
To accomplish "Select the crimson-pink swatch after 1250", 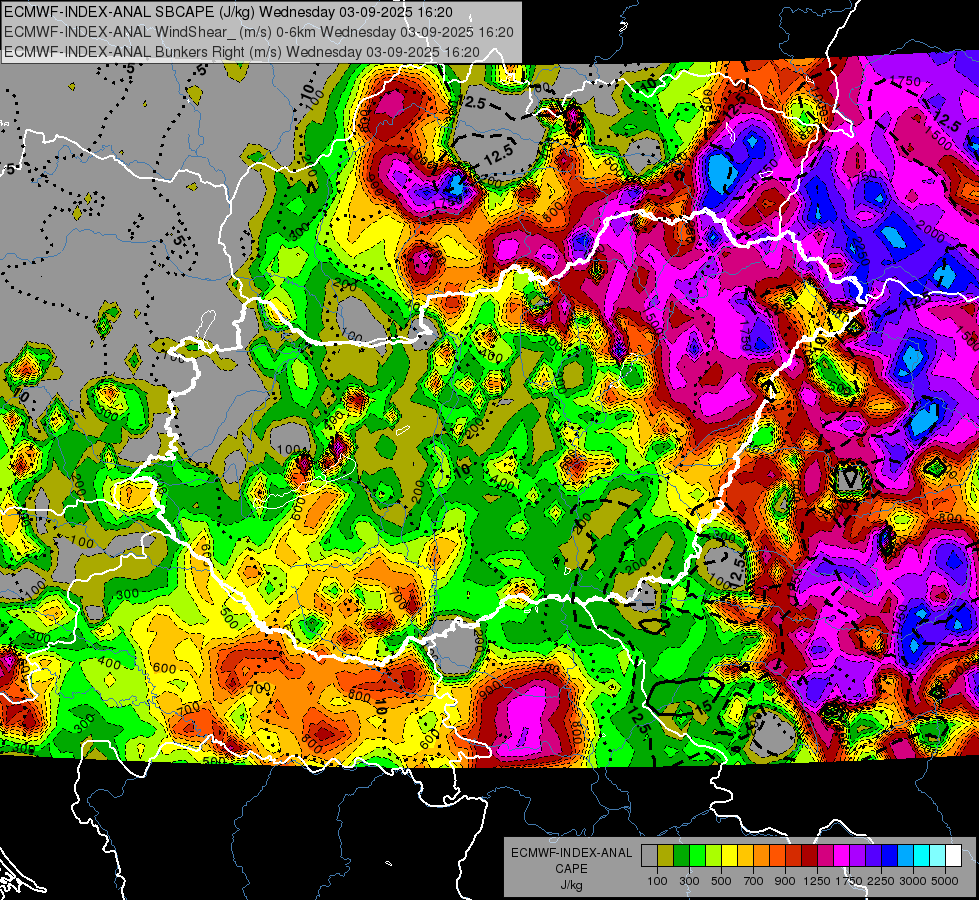I will coord(825,856).
